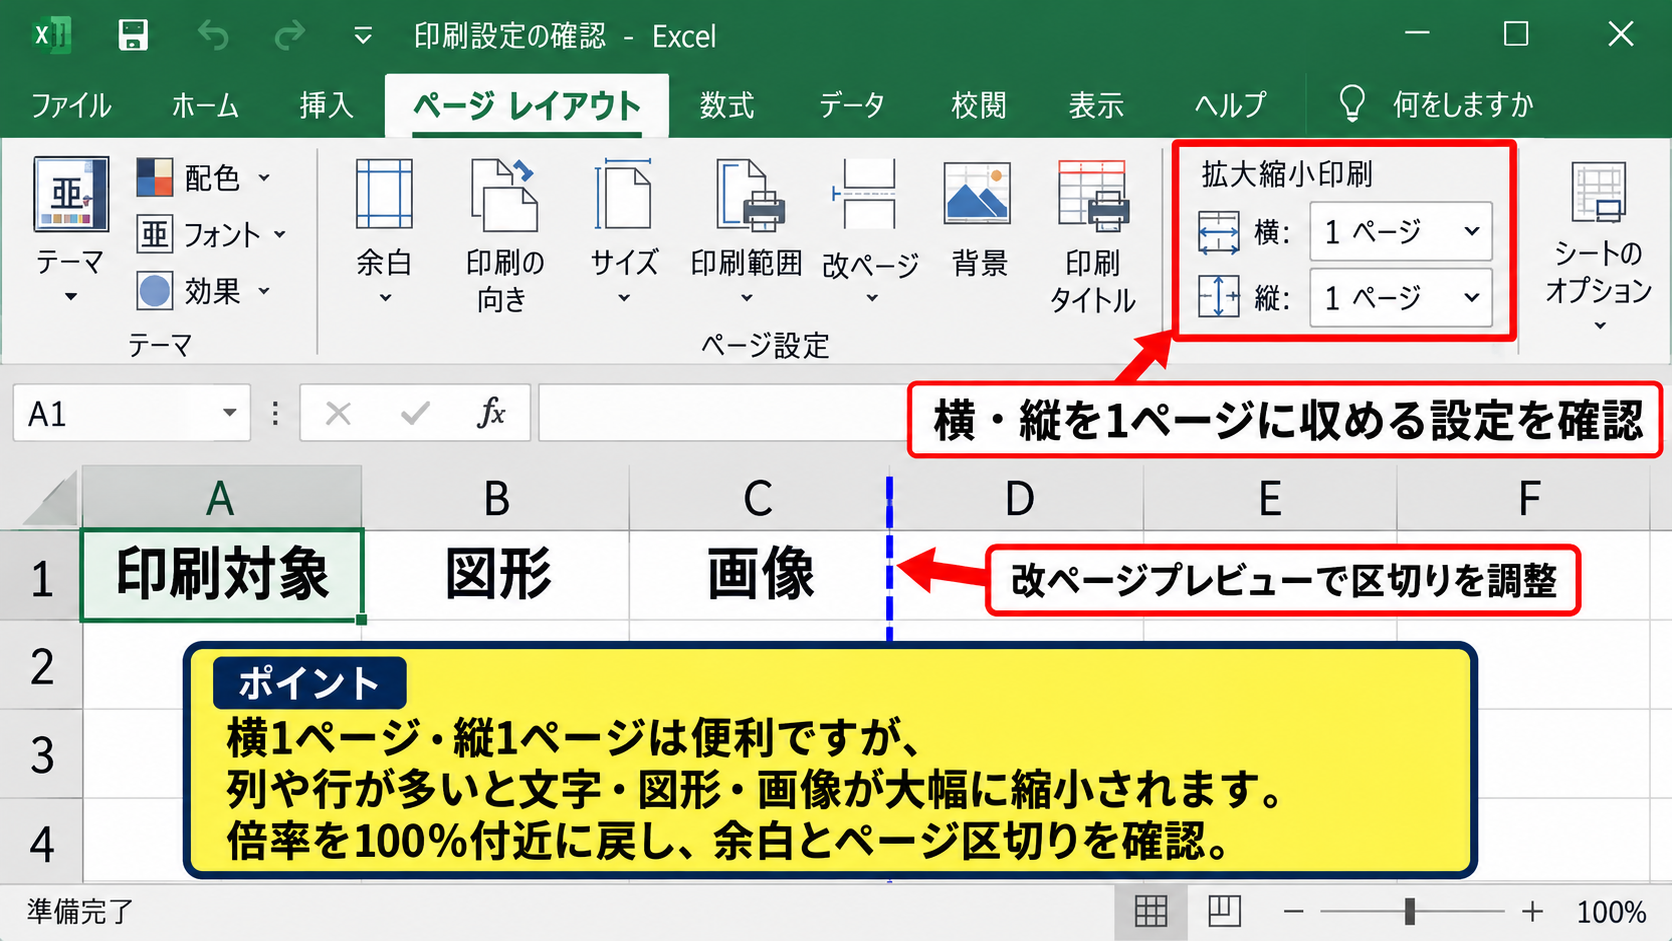
Task: Click the formula bar enter checkmark
Action: (x=415, y=413)
